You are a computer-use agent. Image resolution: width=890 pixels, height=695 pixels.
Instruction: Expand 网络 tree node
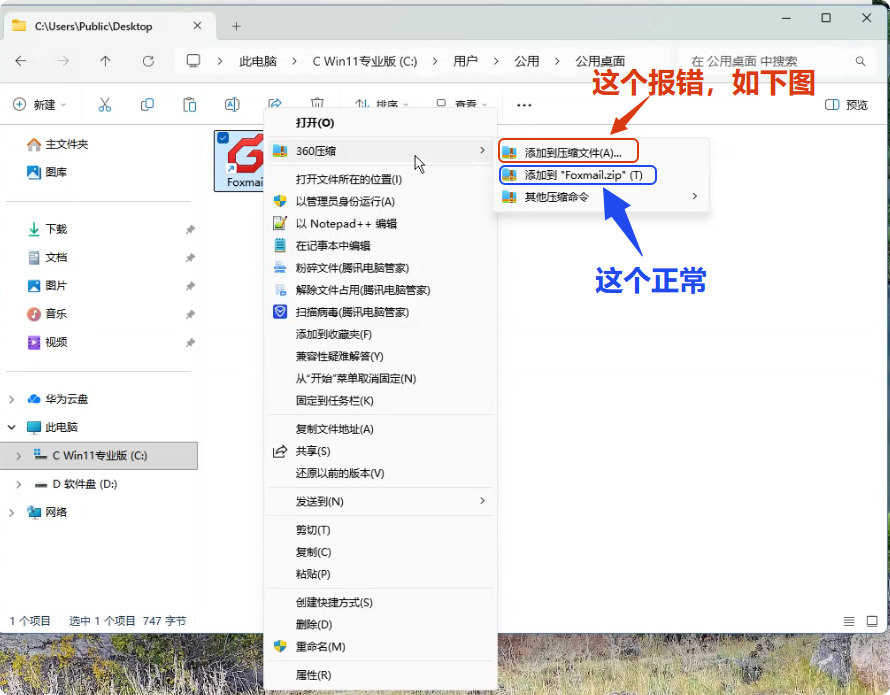point(11,512)
